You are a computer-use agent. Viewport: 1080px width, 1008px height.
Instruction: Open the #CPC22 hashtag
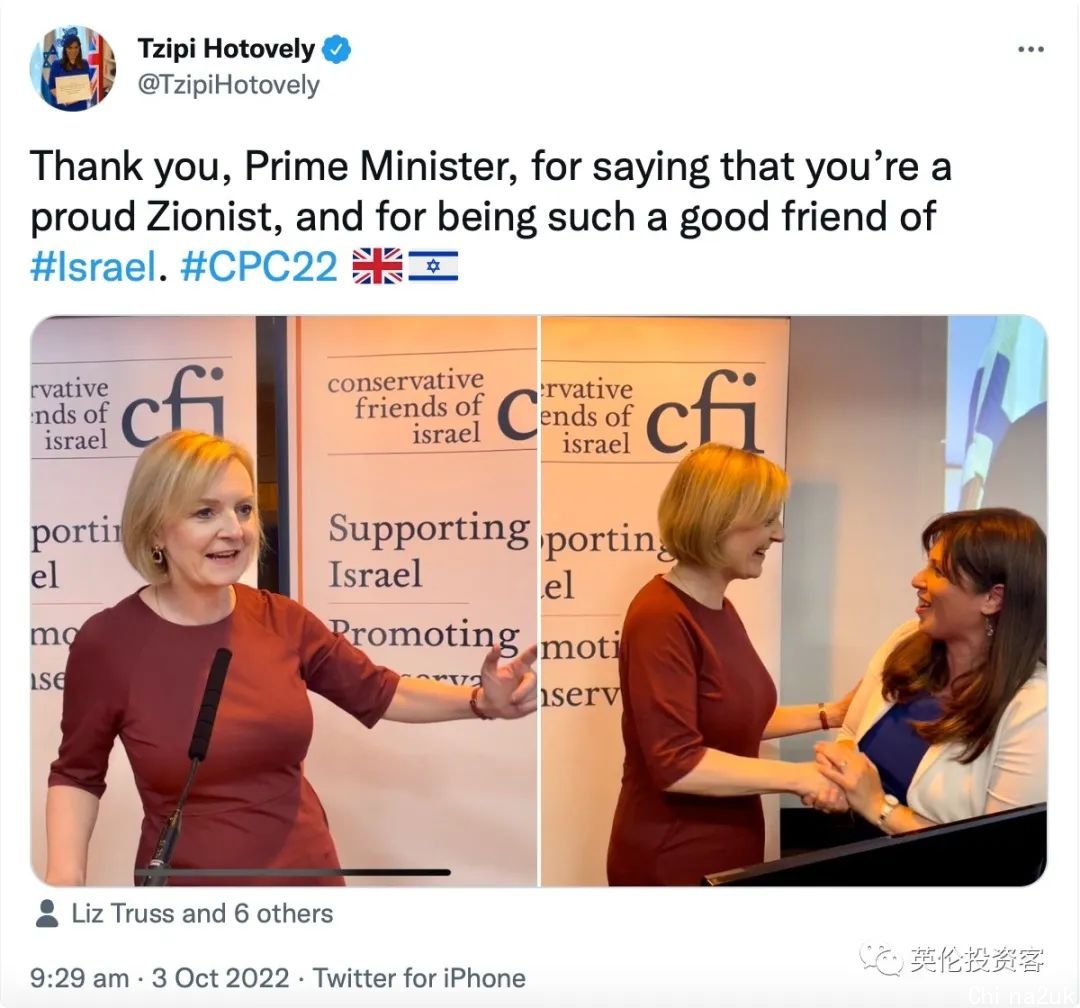(x=259, y=267)
